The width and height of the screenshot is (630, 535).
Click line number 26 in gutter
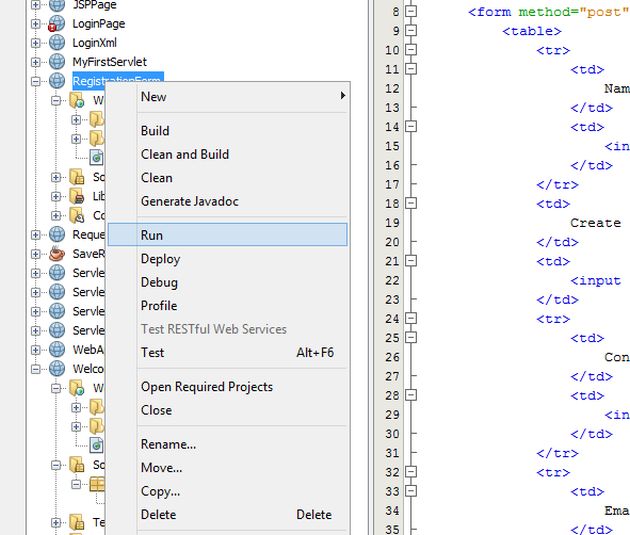click(392, 357)
